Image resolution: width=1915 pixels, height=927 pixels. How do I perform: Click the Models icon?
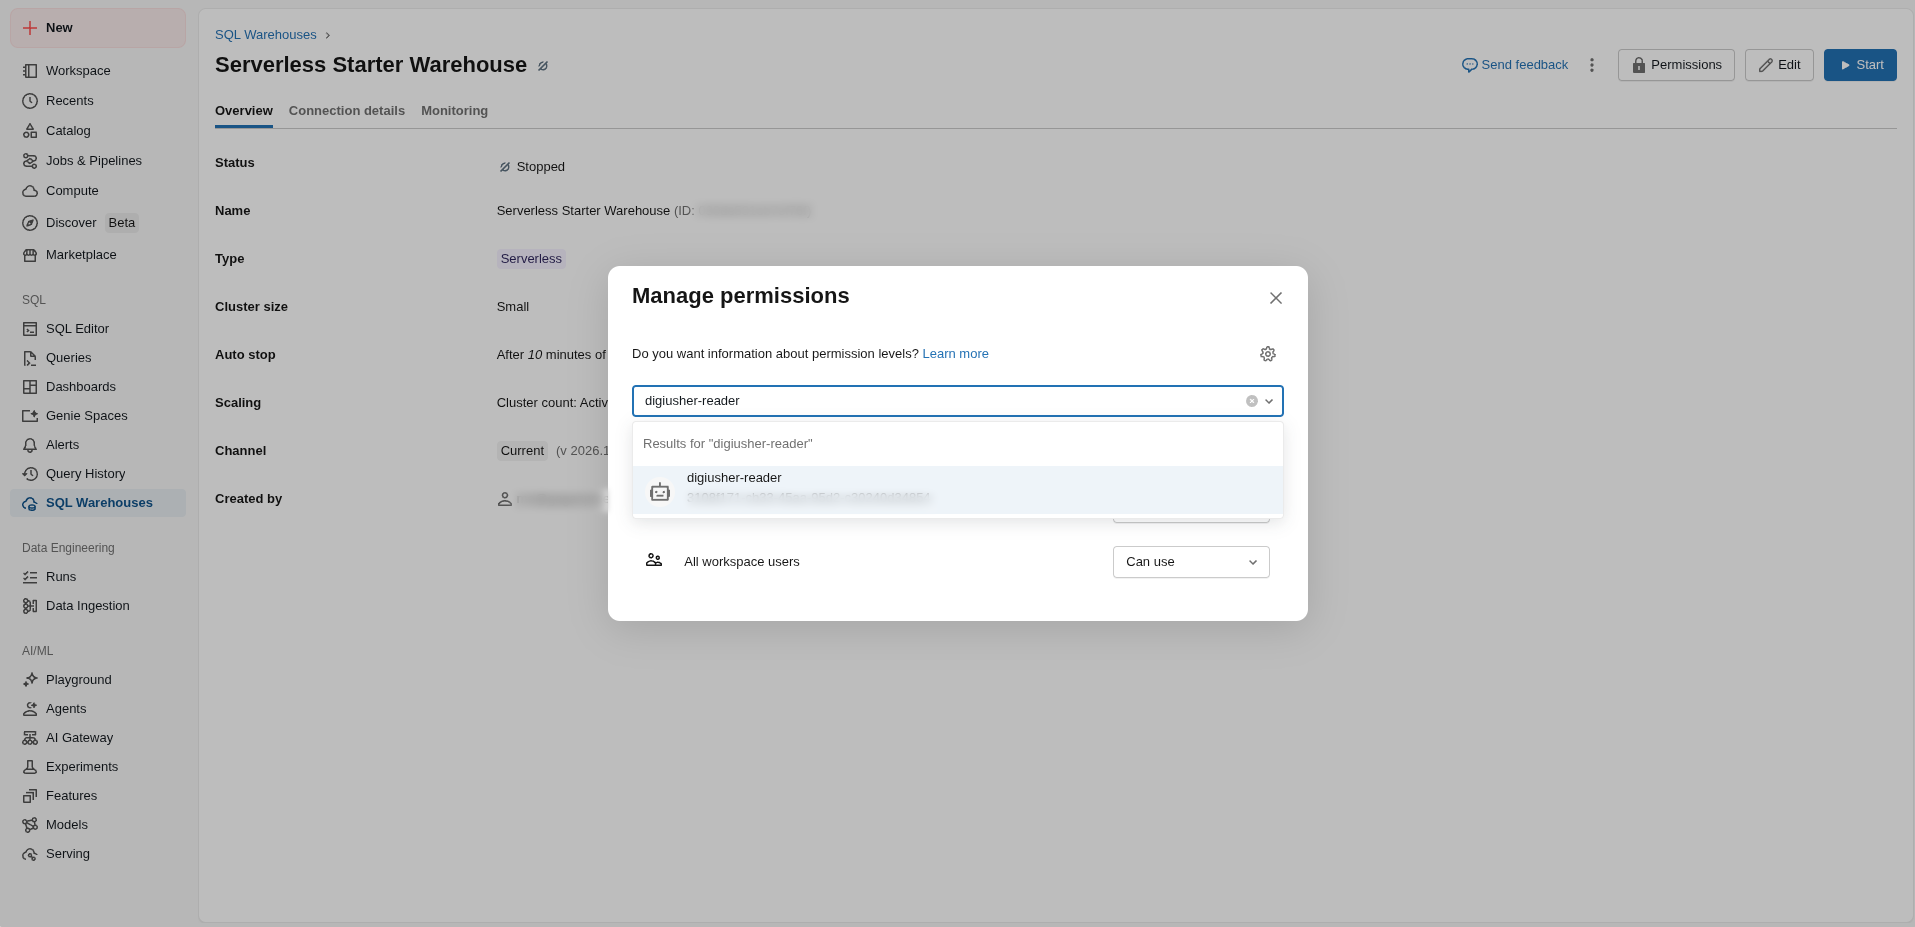[30, 825]
